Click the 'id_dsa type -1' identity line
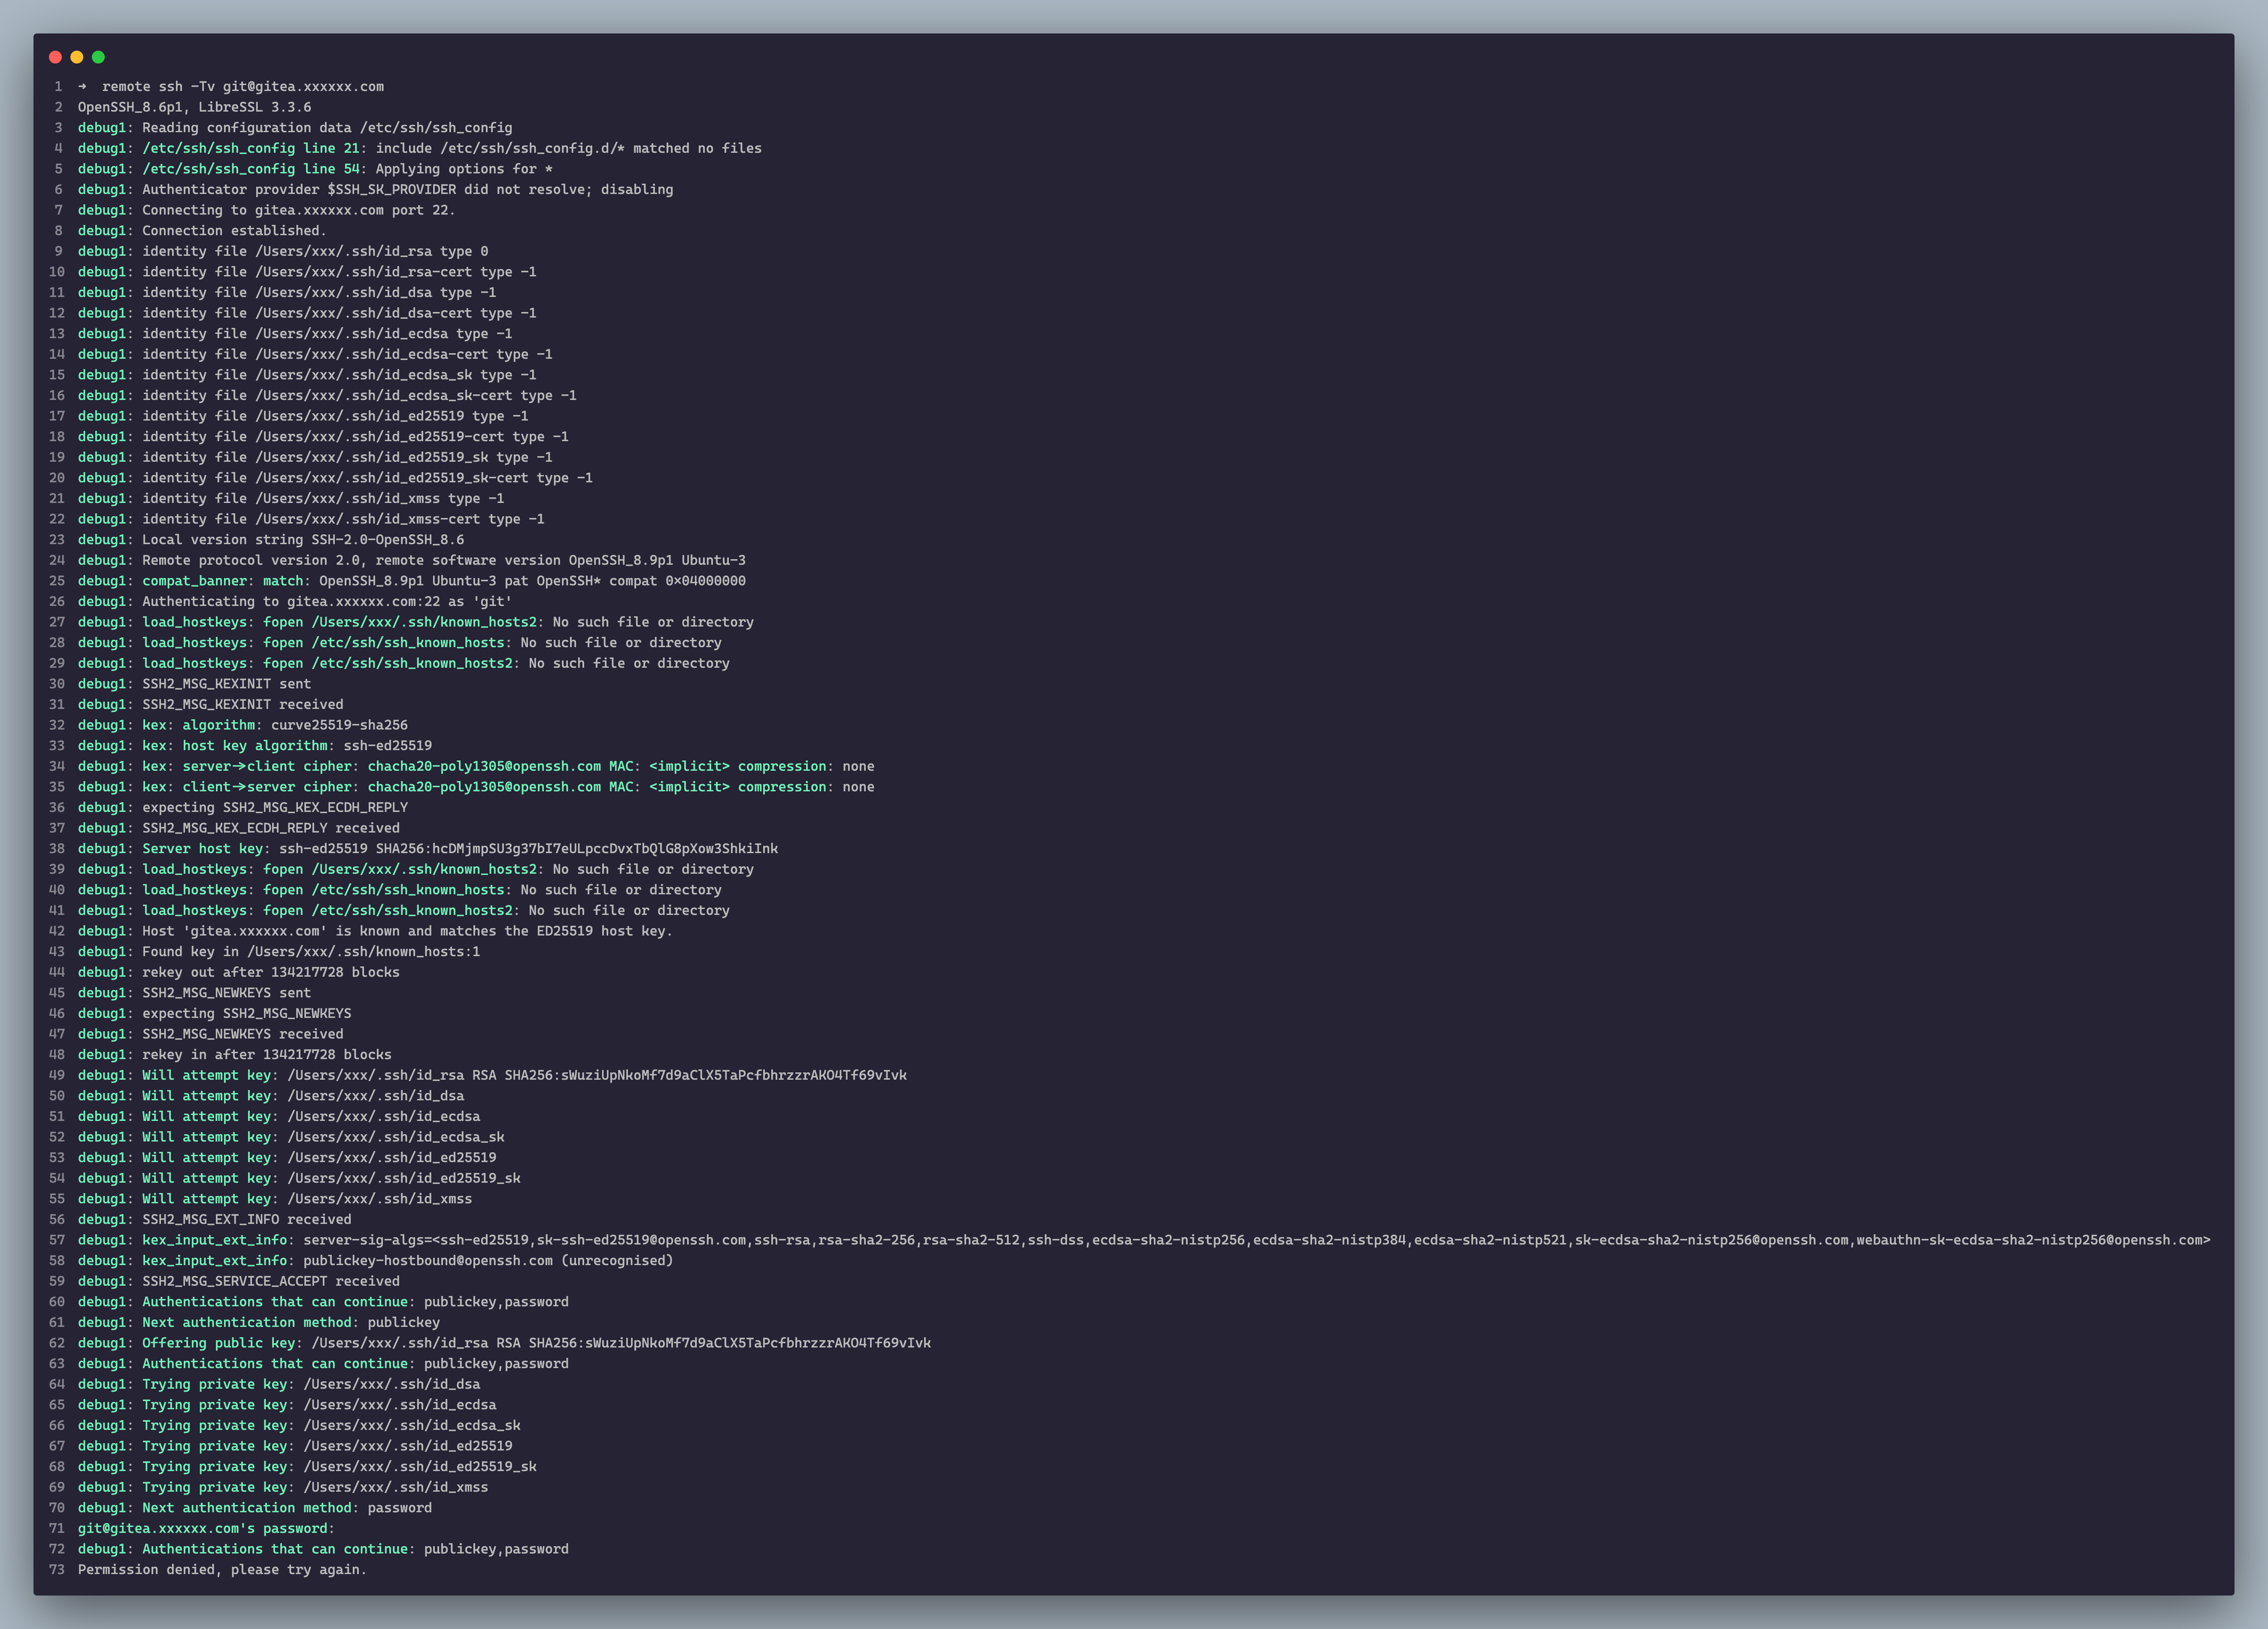This screenshot has width=2268, height=1629. (287, 293)
